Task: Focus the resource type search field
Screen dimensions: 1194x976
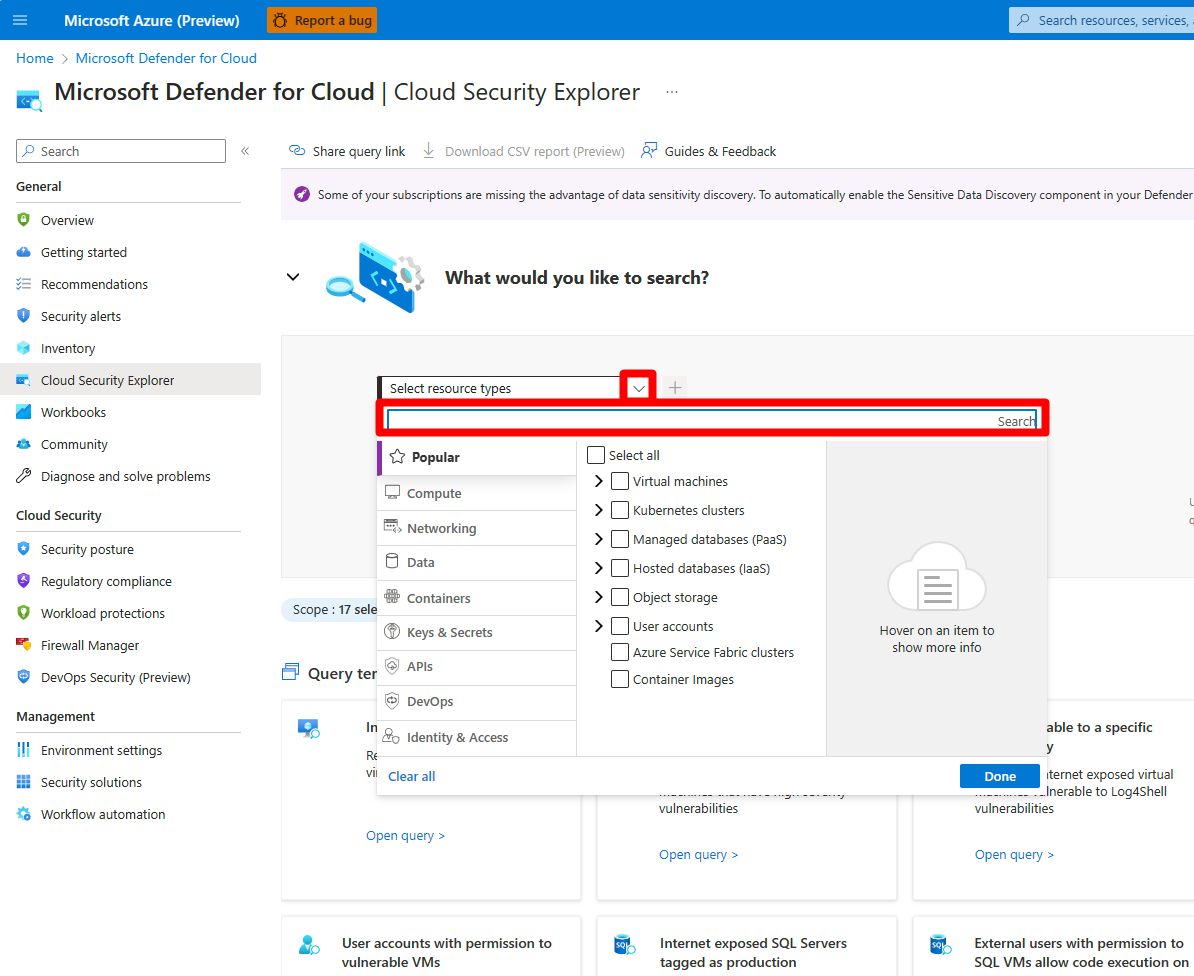Action: 690,421
